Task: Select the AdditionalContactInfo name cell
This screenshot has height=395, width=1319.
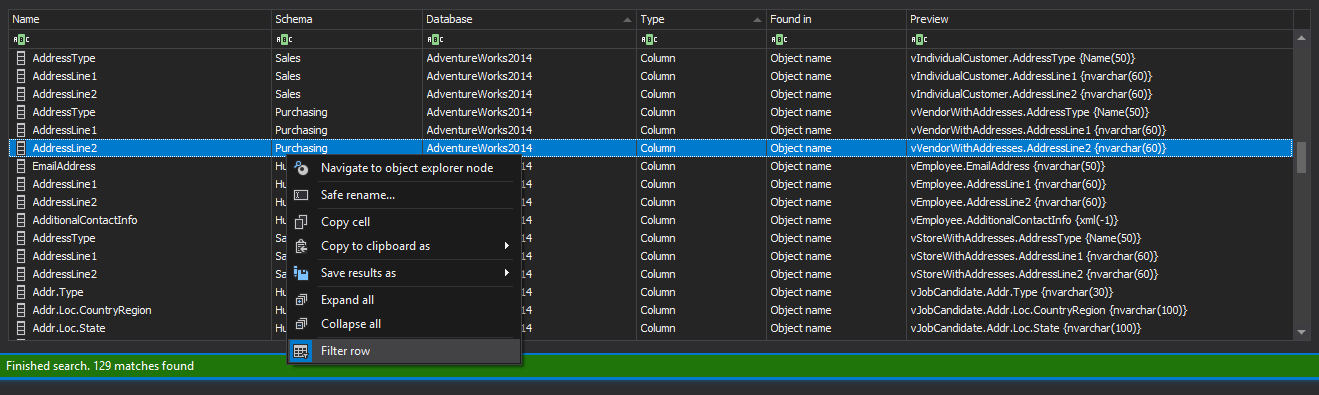Action: tap(140, 220)
